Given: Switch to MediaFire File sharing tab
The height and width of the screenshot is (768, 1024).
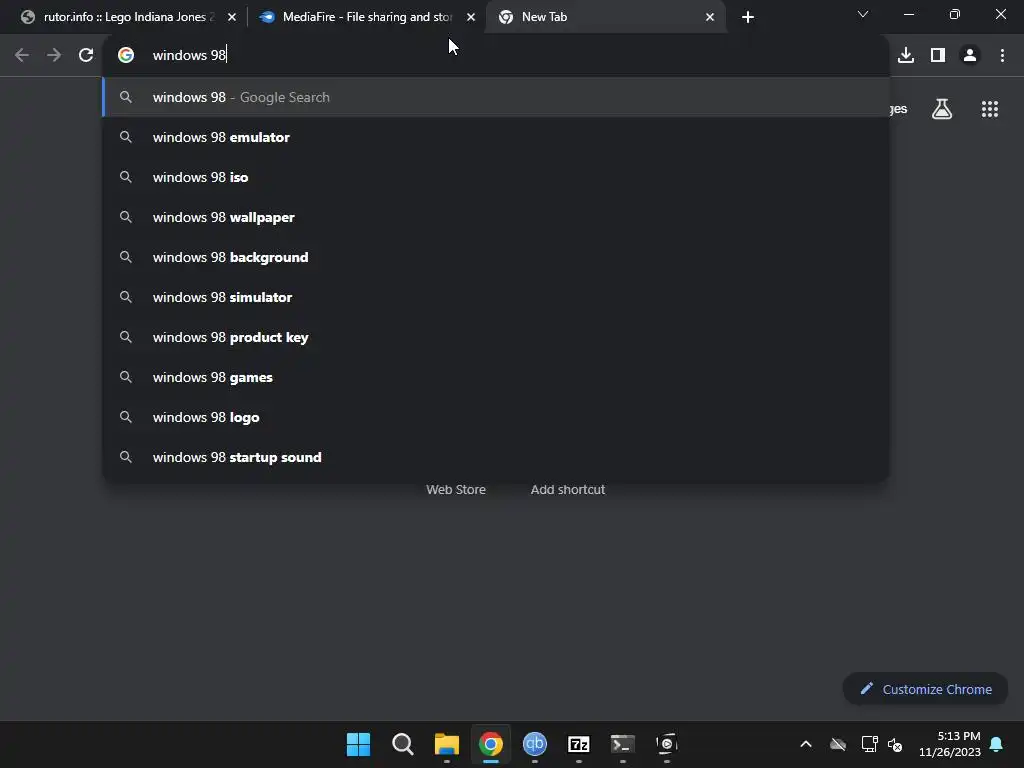Looking at the screenshot, I should pos(366,17).
